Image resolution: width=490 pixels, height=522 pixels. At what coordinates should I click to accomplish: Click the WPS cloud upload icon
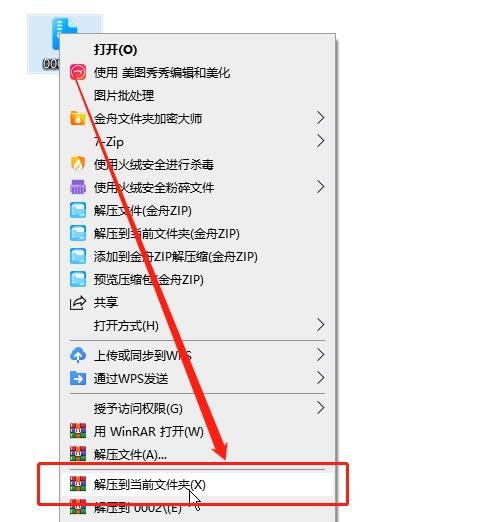pyautogui.click(x=78, y=355)
